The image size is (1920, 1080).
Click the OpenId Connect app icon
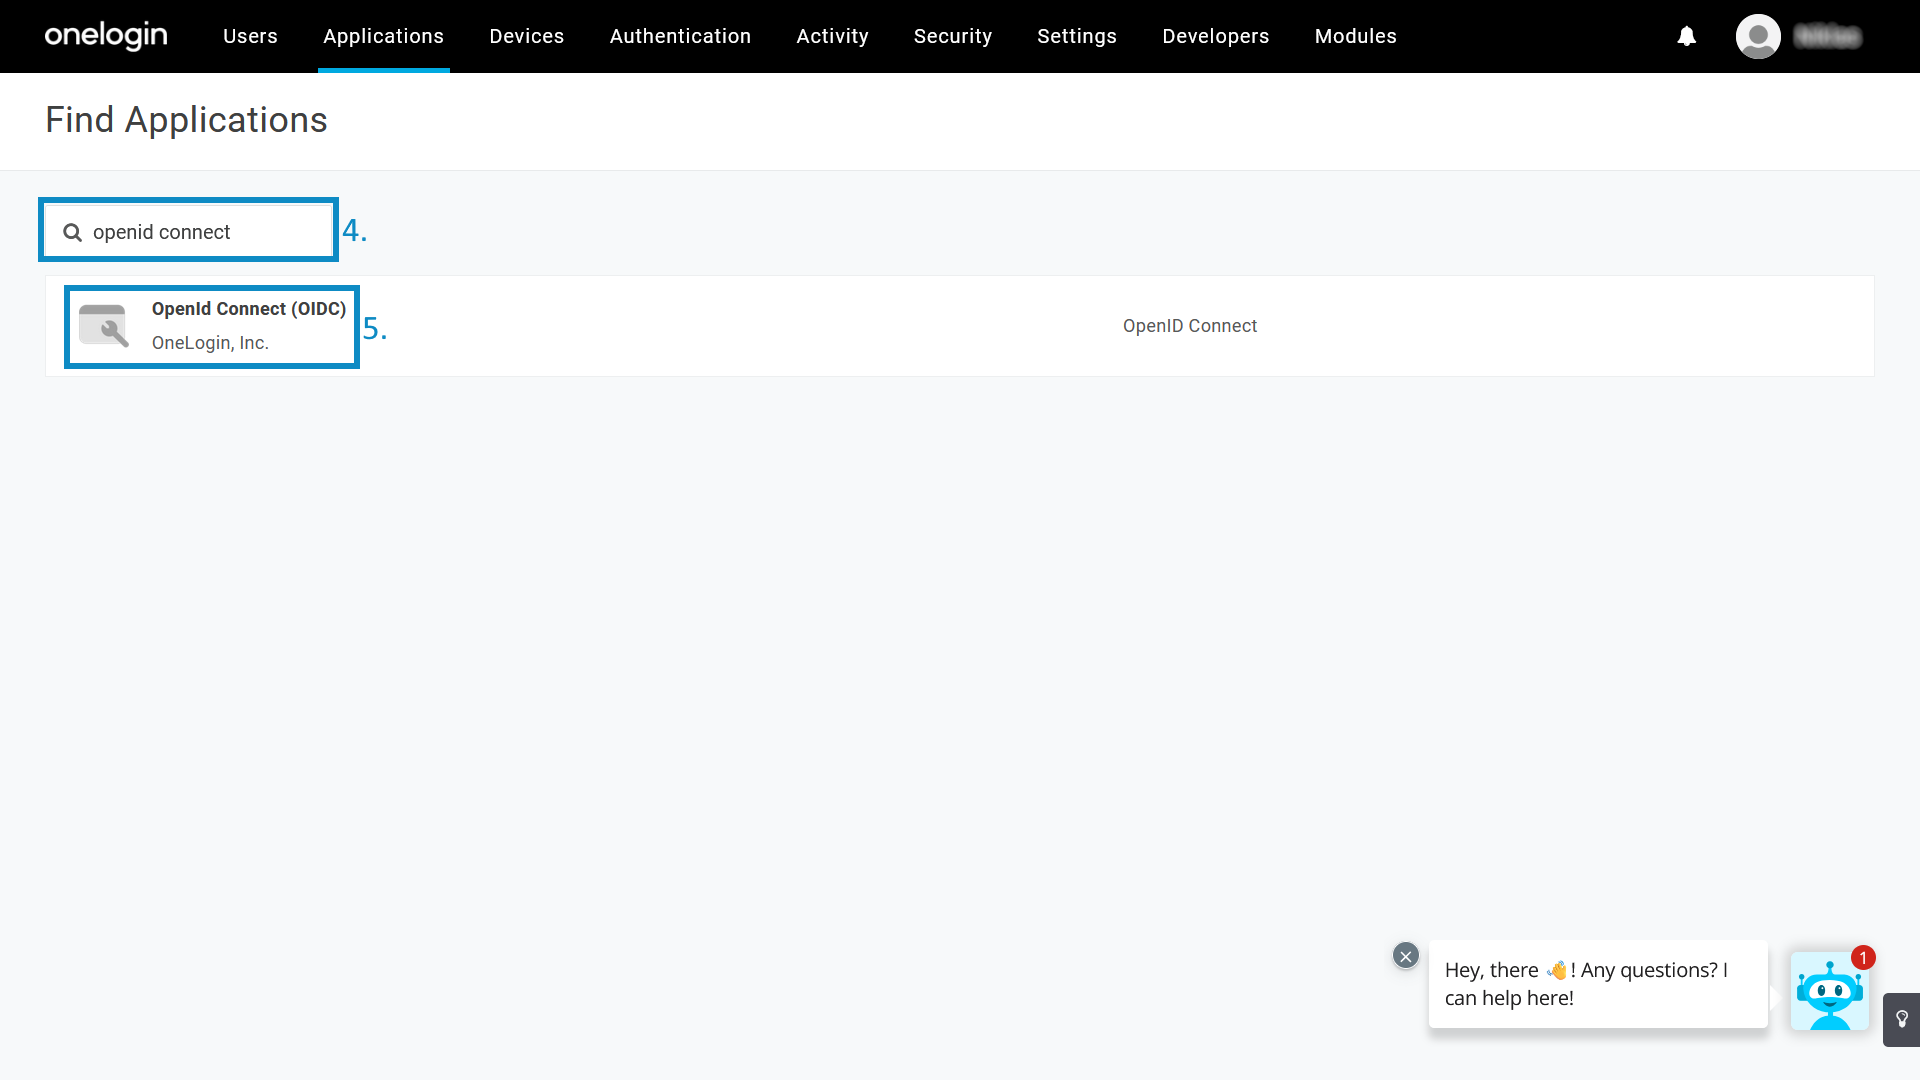tap(104, 326)
